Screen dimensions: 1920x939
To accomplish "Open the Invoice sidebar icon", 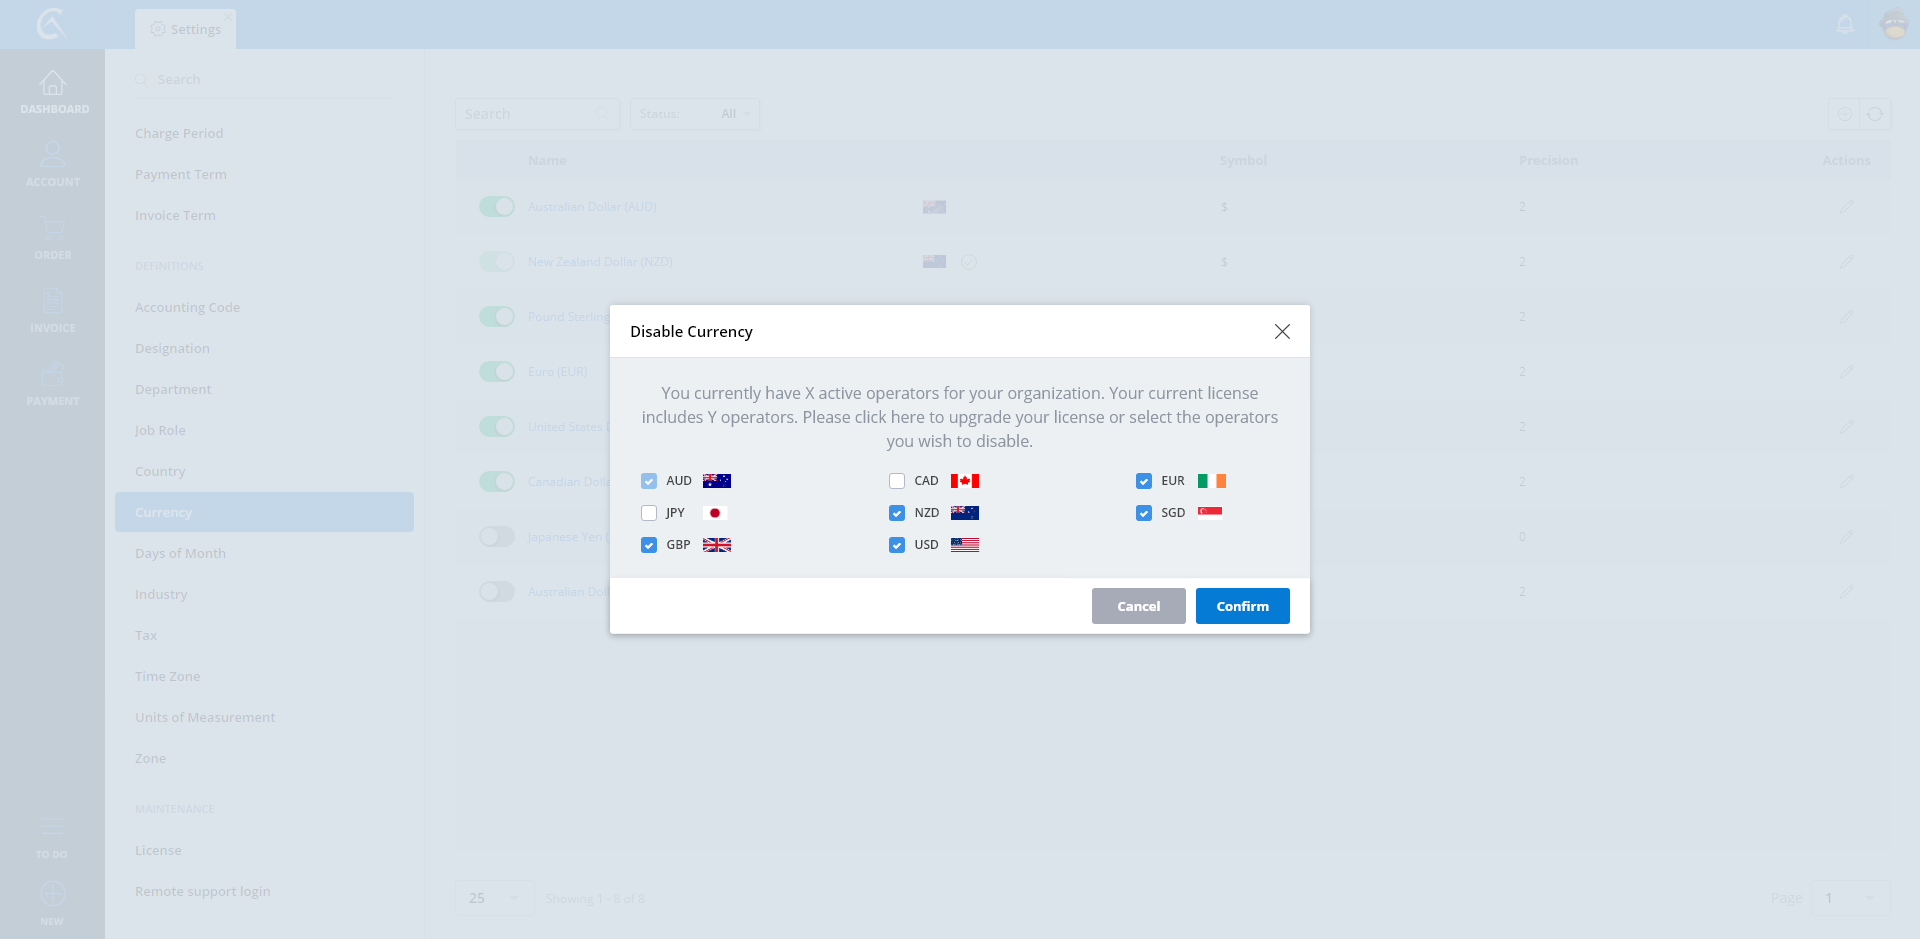I will tap(52, 301).
